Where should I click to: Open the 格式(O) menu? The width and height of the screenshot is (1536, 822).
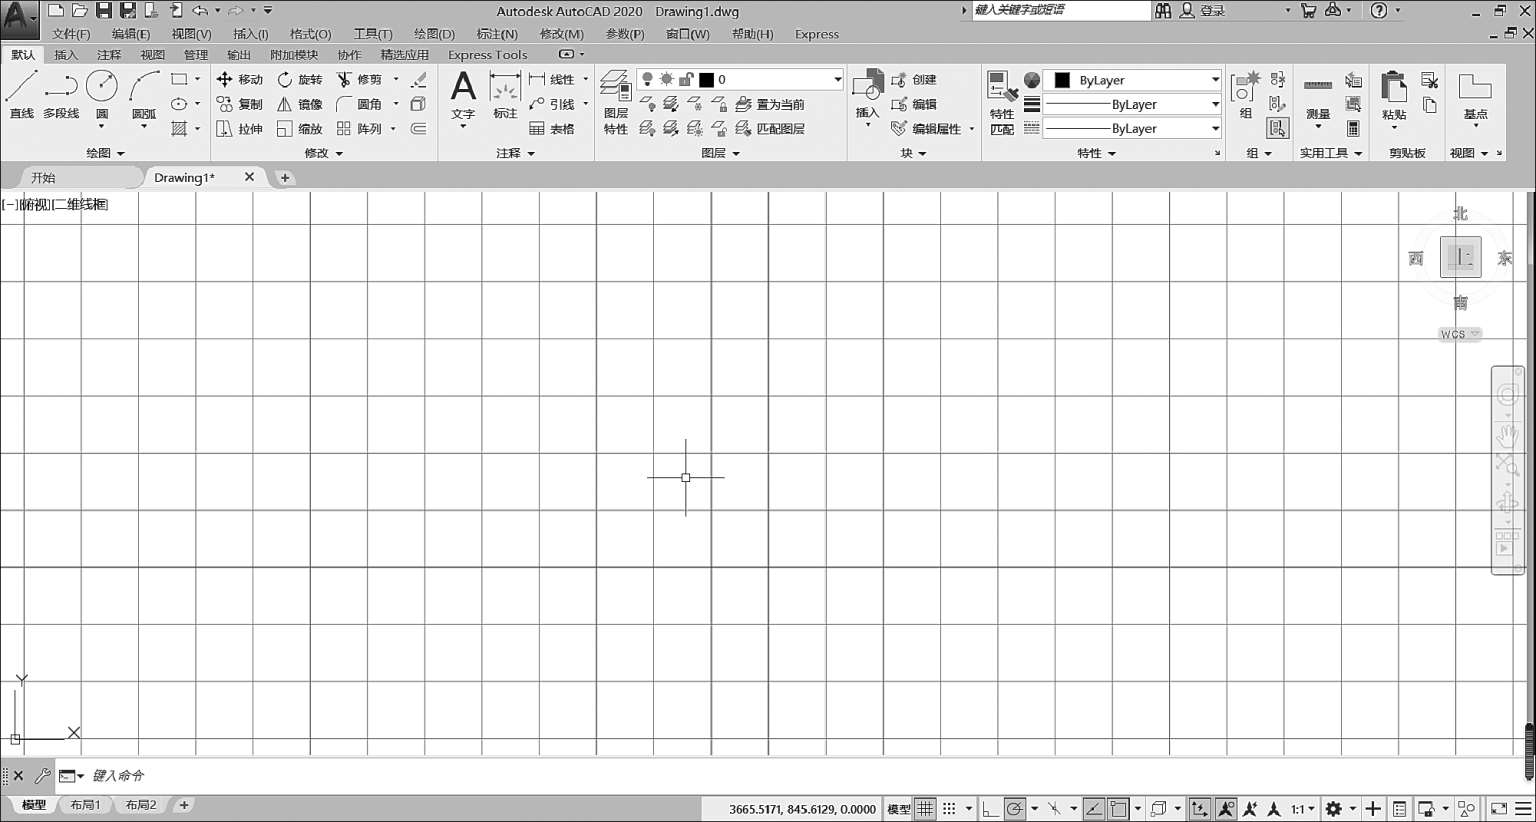[x=310, y=34]
